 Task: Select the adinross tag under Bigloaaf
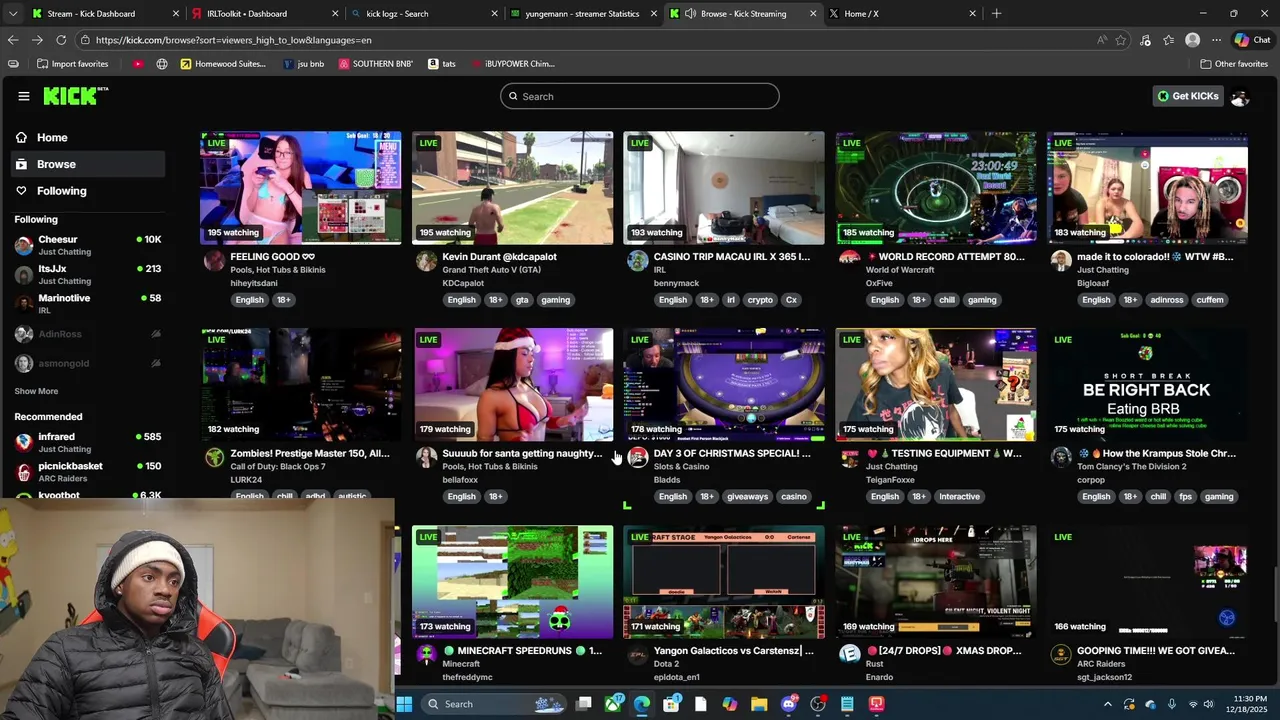pyautogui.click(x=1167, y=300)
